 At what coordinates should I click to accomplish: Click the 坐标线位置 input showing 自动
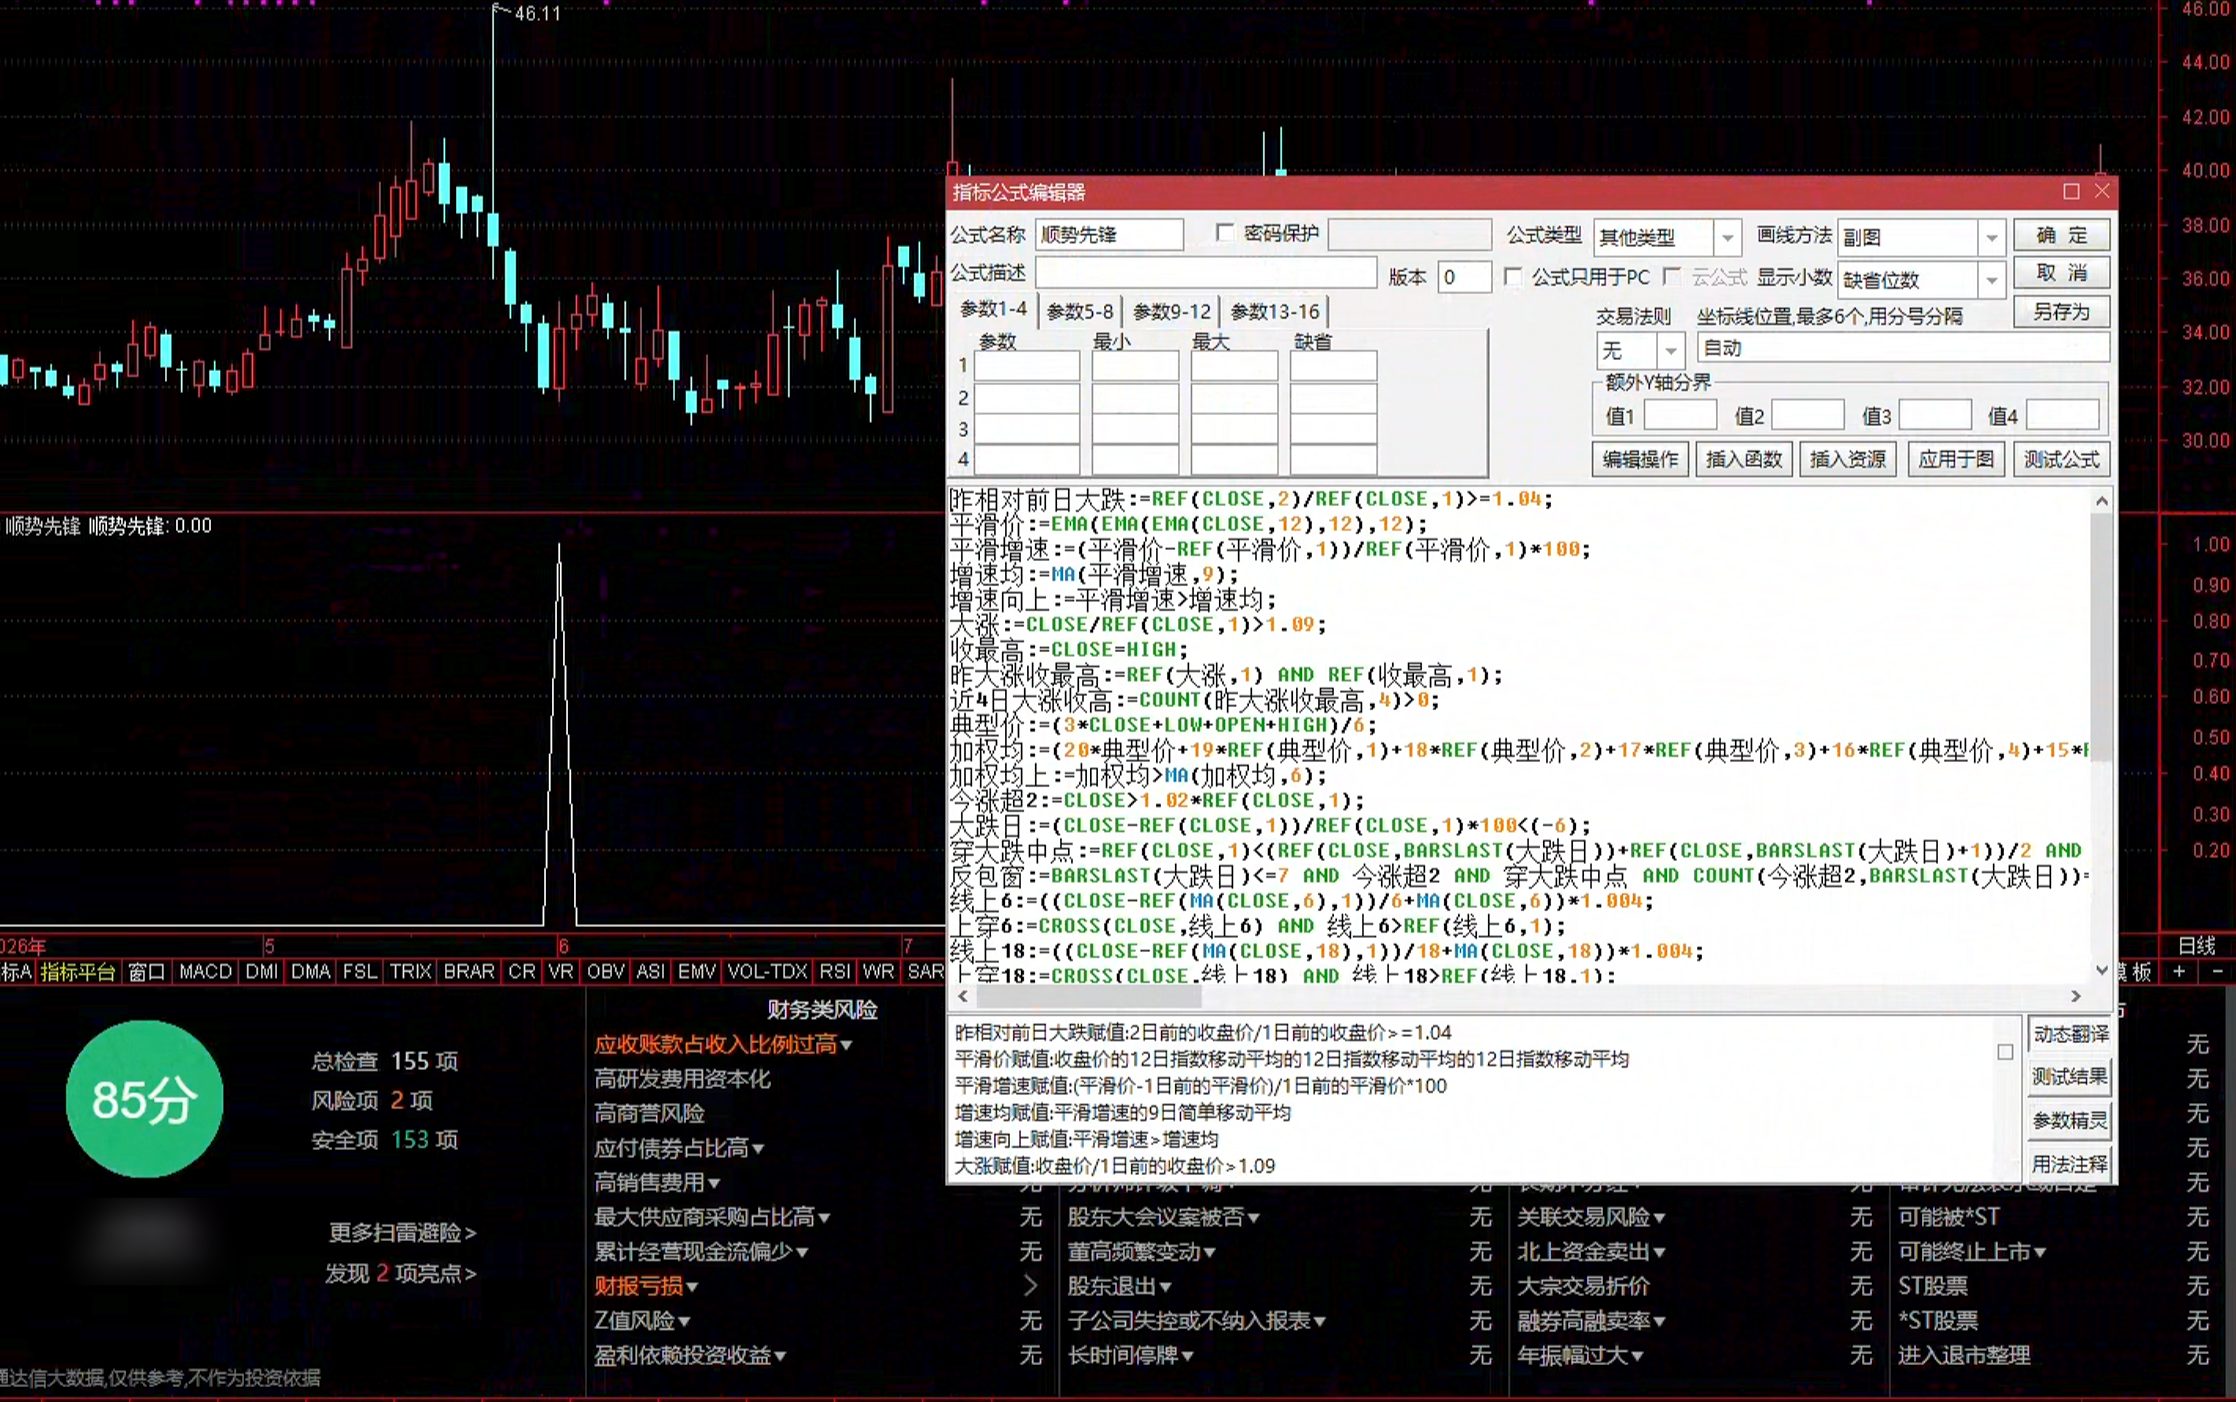click(1903, 348)
